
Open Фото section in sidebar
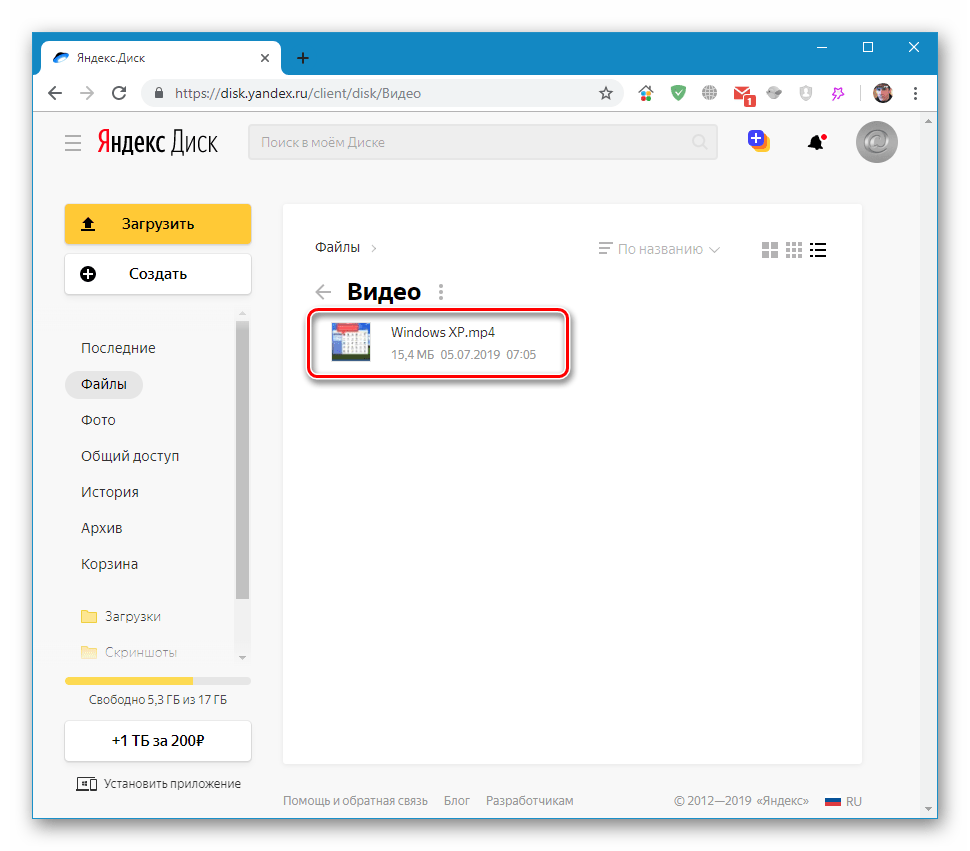coord(98,421)
